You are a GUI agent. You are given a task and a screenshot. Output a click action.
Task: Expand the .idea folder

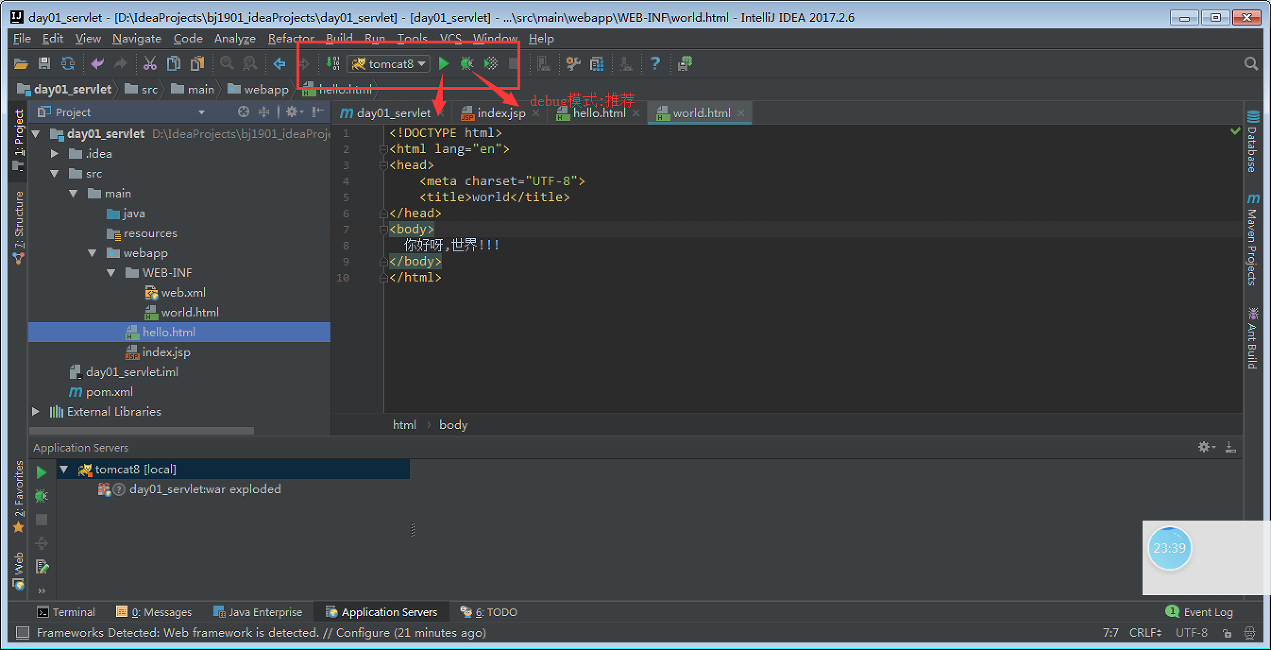tap(55, 154)
